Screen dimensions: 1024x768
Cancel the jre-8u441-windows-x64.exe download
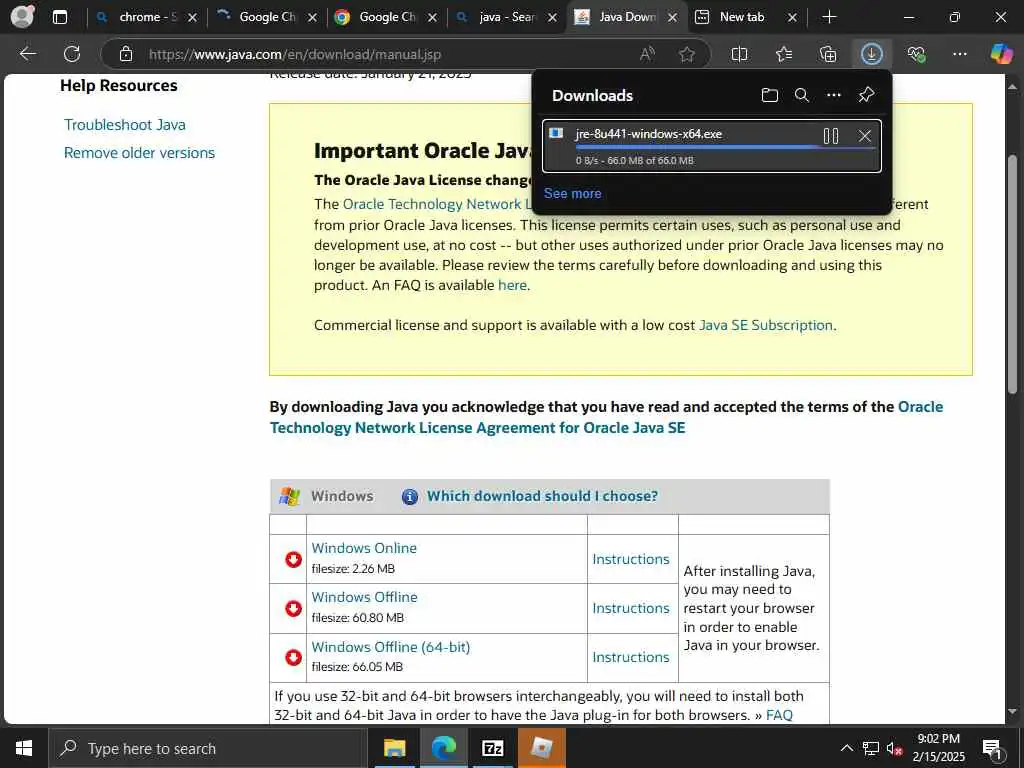pyautogui.click(x=865, y=136)
